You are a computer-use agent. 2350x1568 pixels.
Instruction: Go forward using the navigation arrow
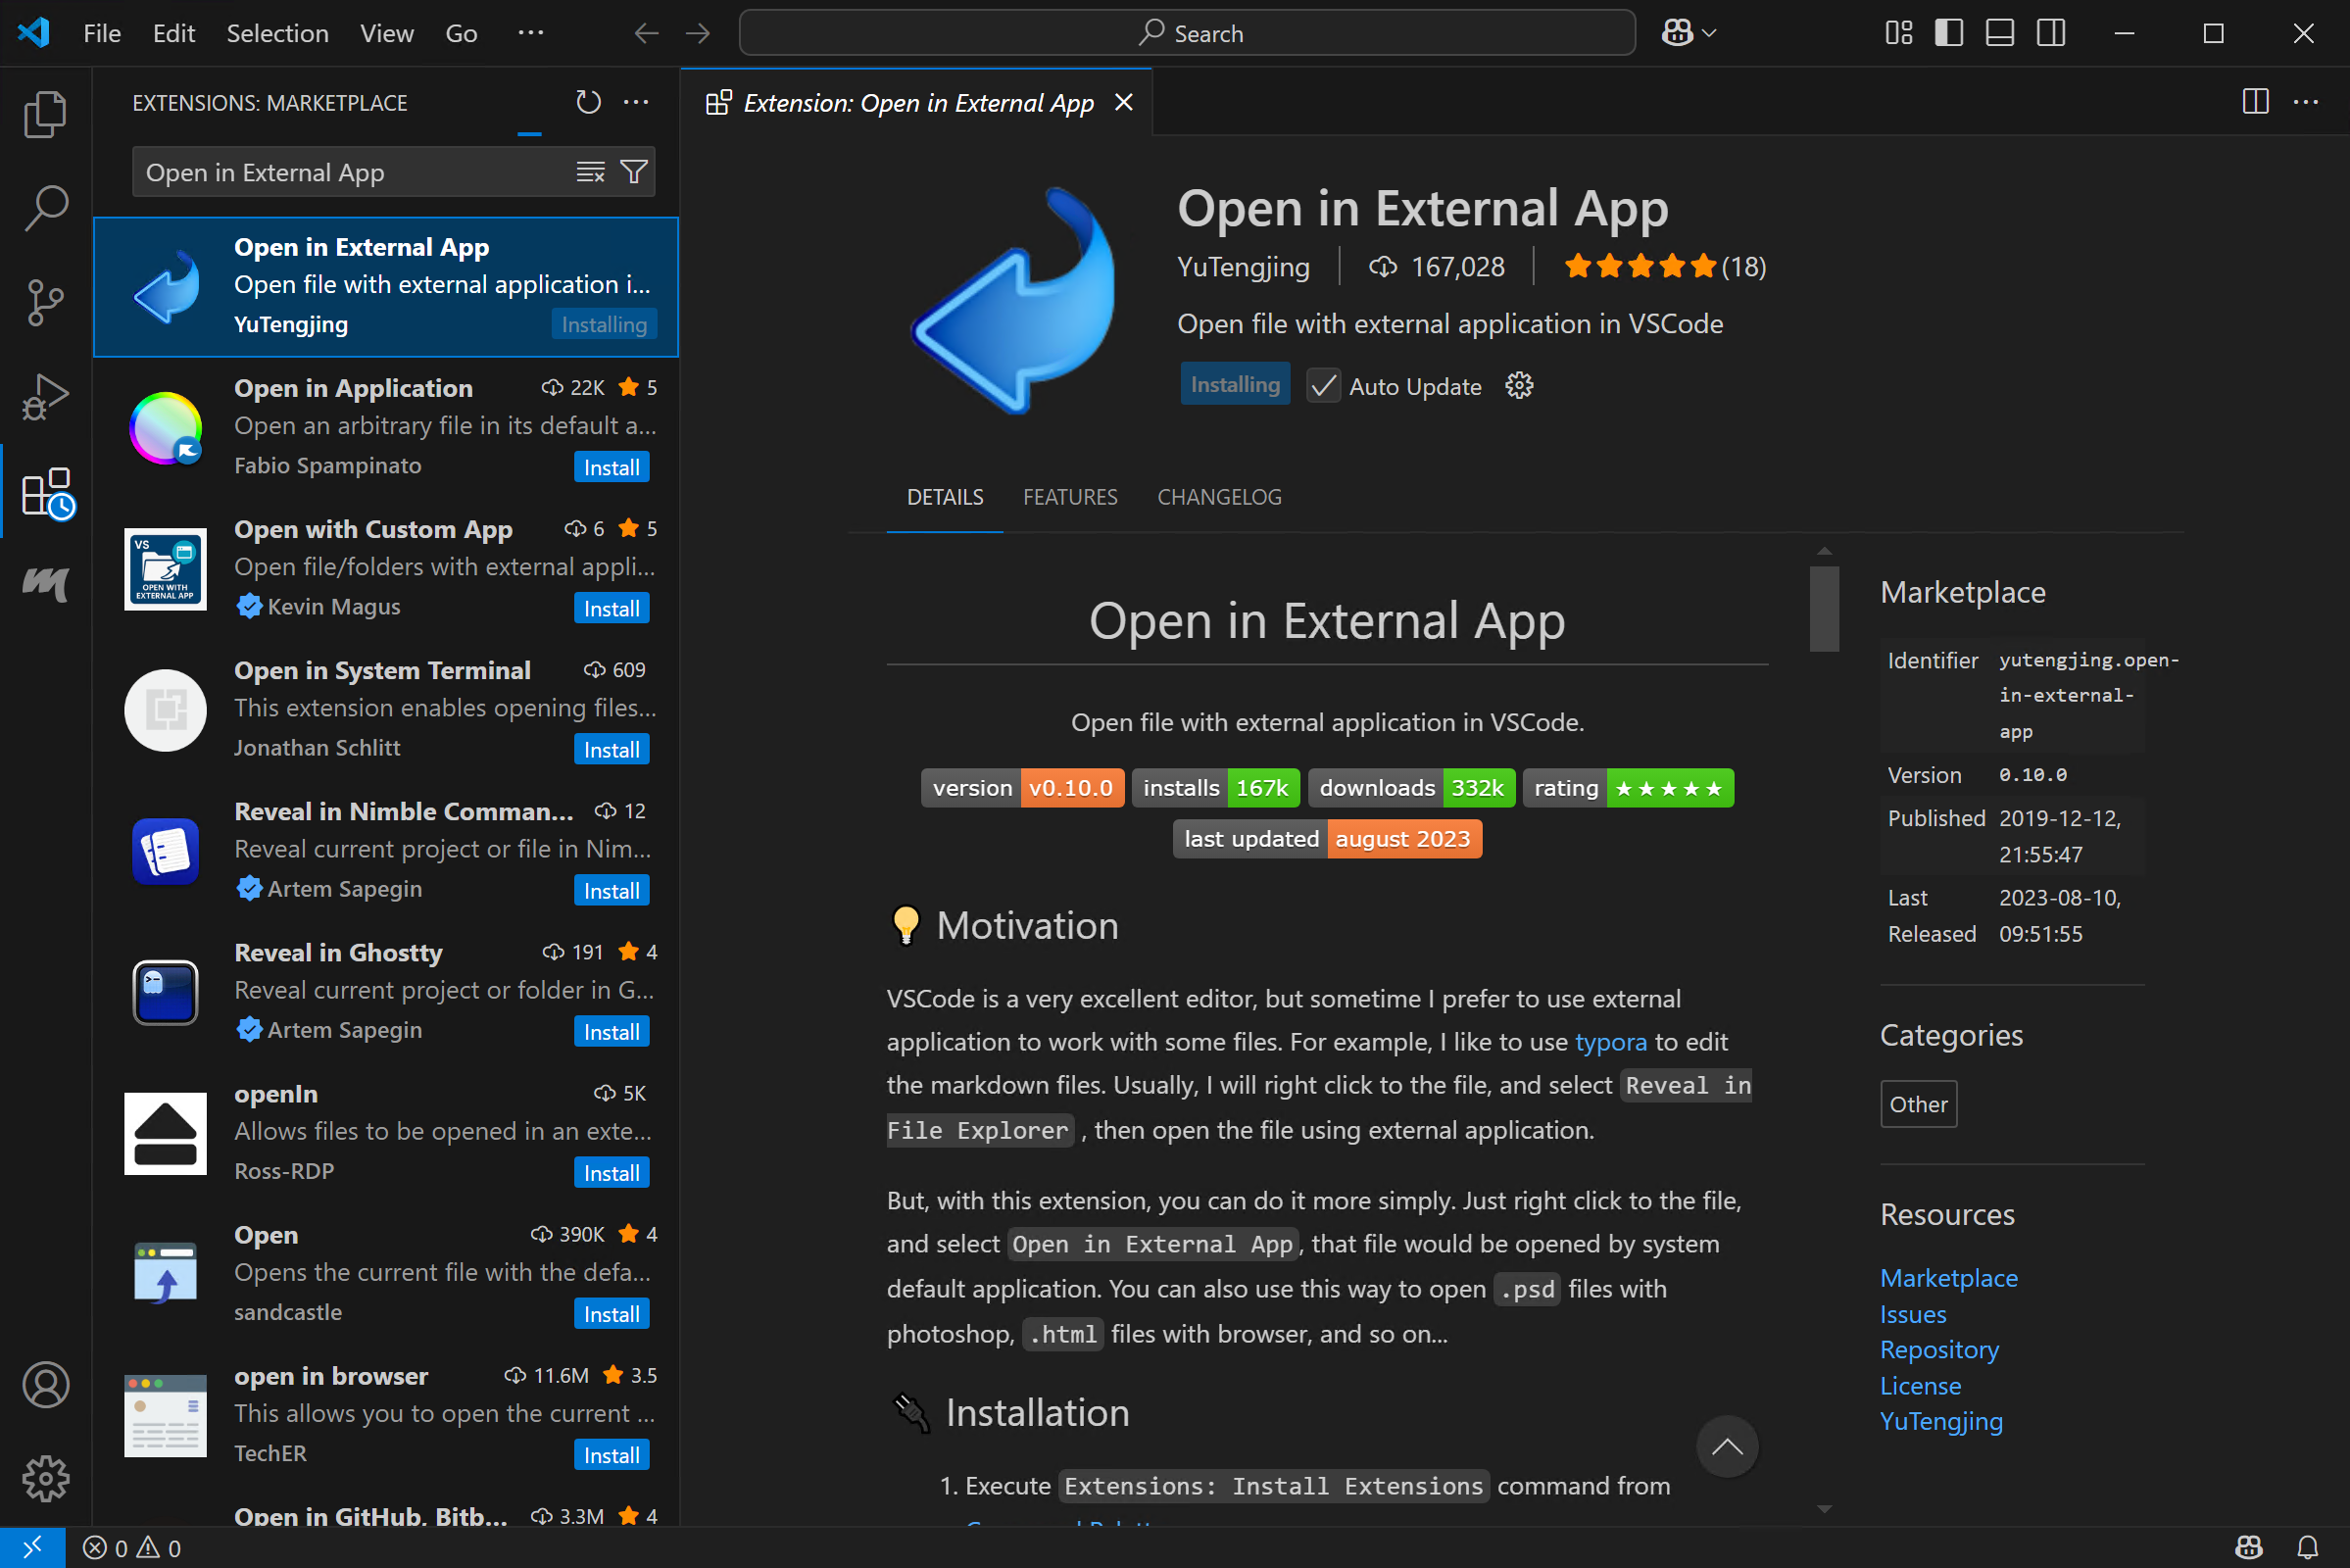click(x=698, y=33)
